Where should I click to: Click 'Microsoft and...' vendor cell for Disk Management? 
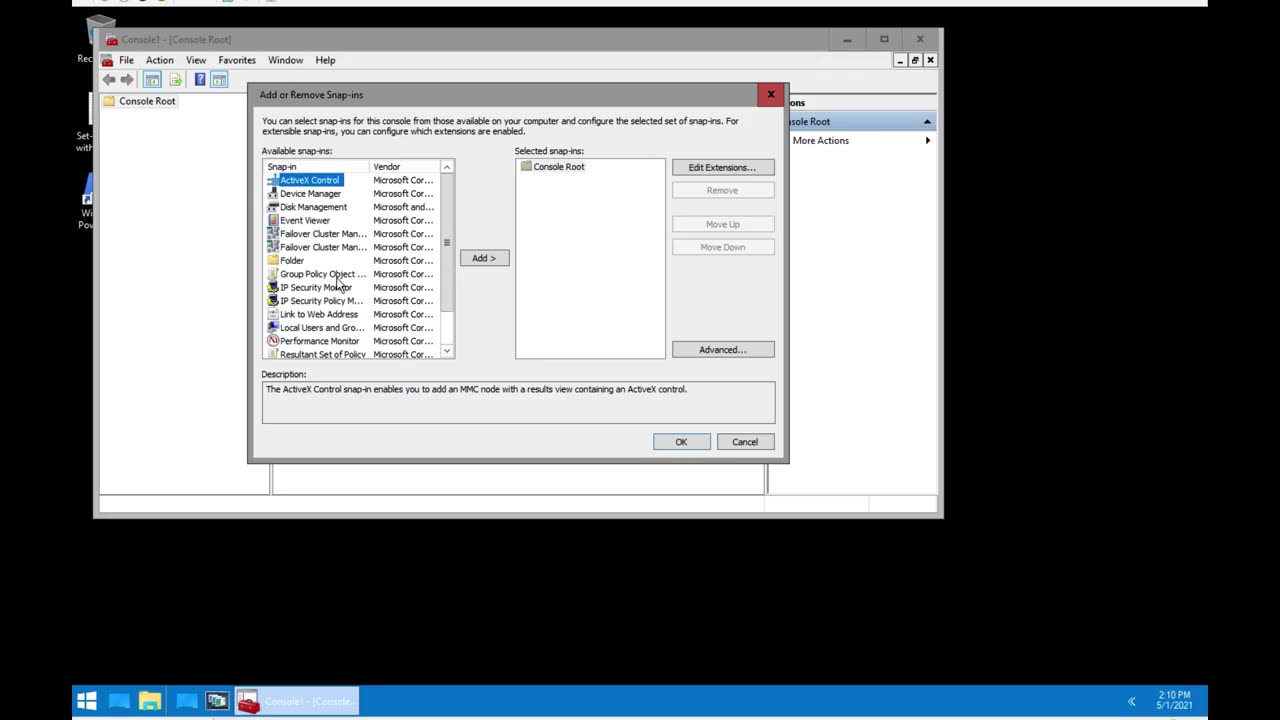404,207
